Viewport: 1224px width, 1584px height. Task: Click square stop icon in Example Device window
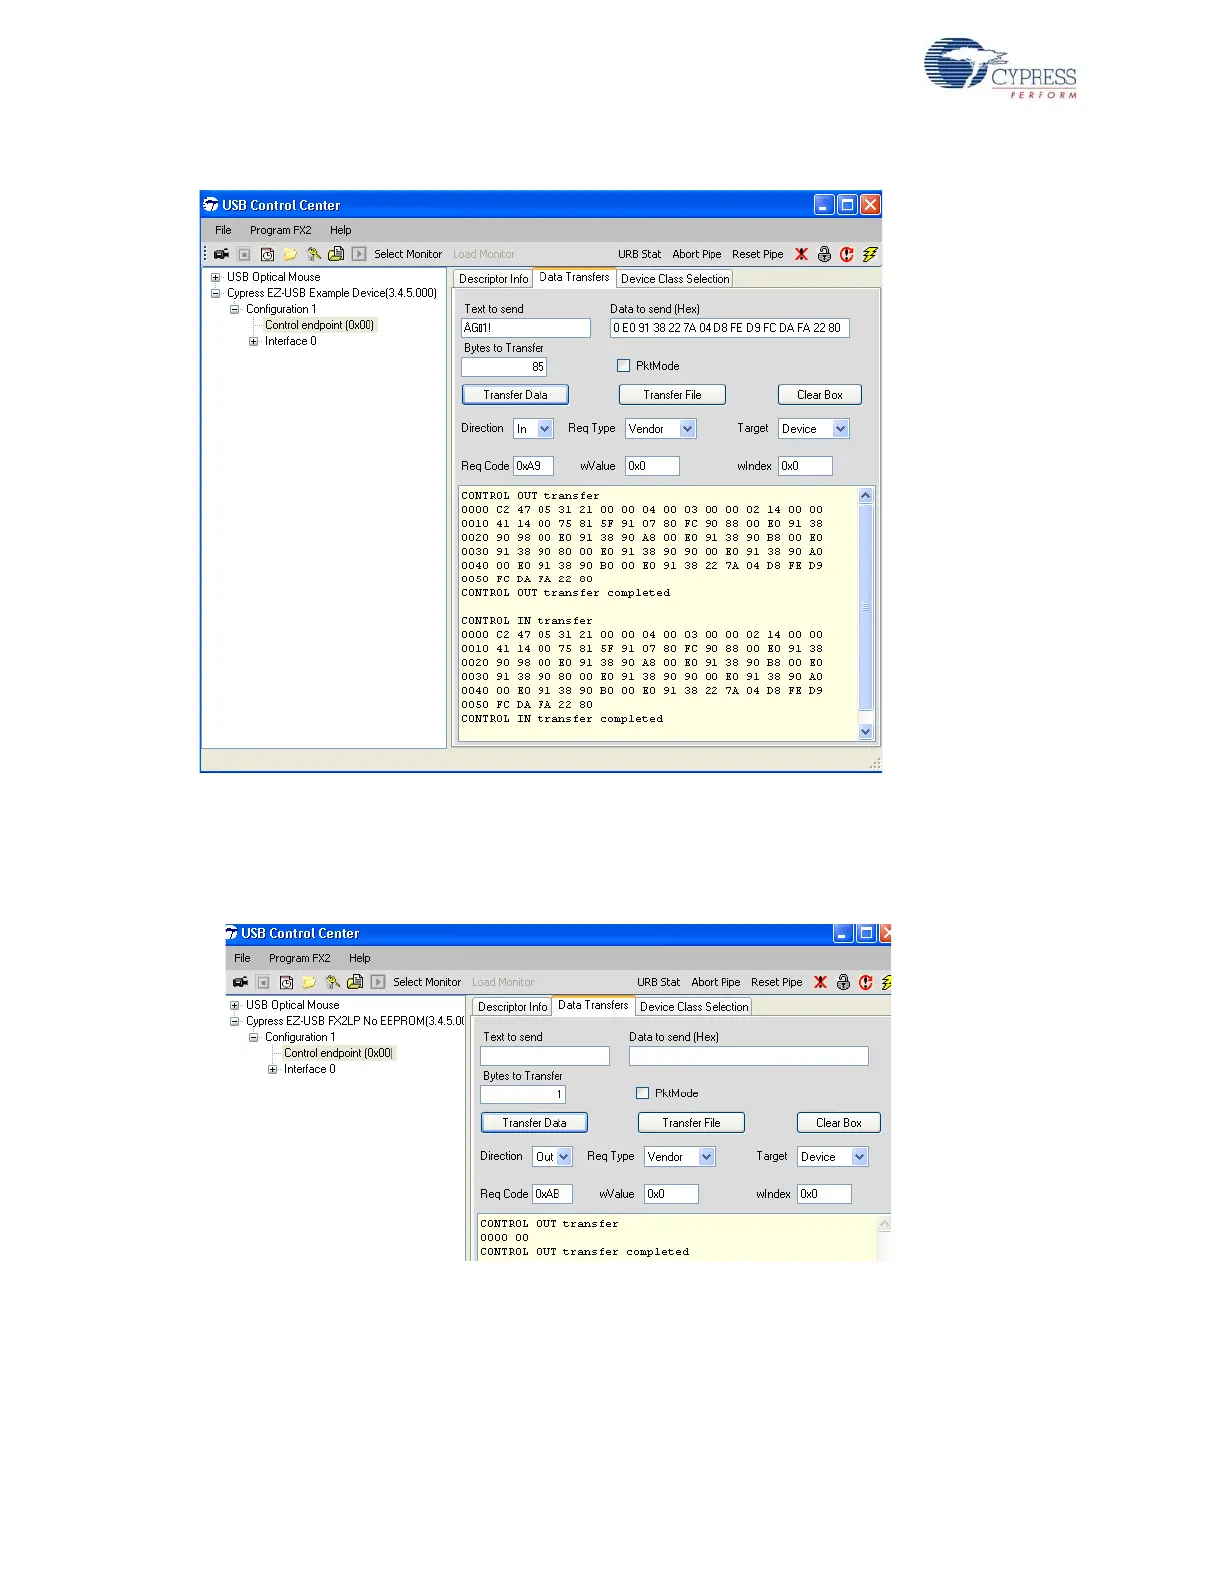(x=244, y=254)
